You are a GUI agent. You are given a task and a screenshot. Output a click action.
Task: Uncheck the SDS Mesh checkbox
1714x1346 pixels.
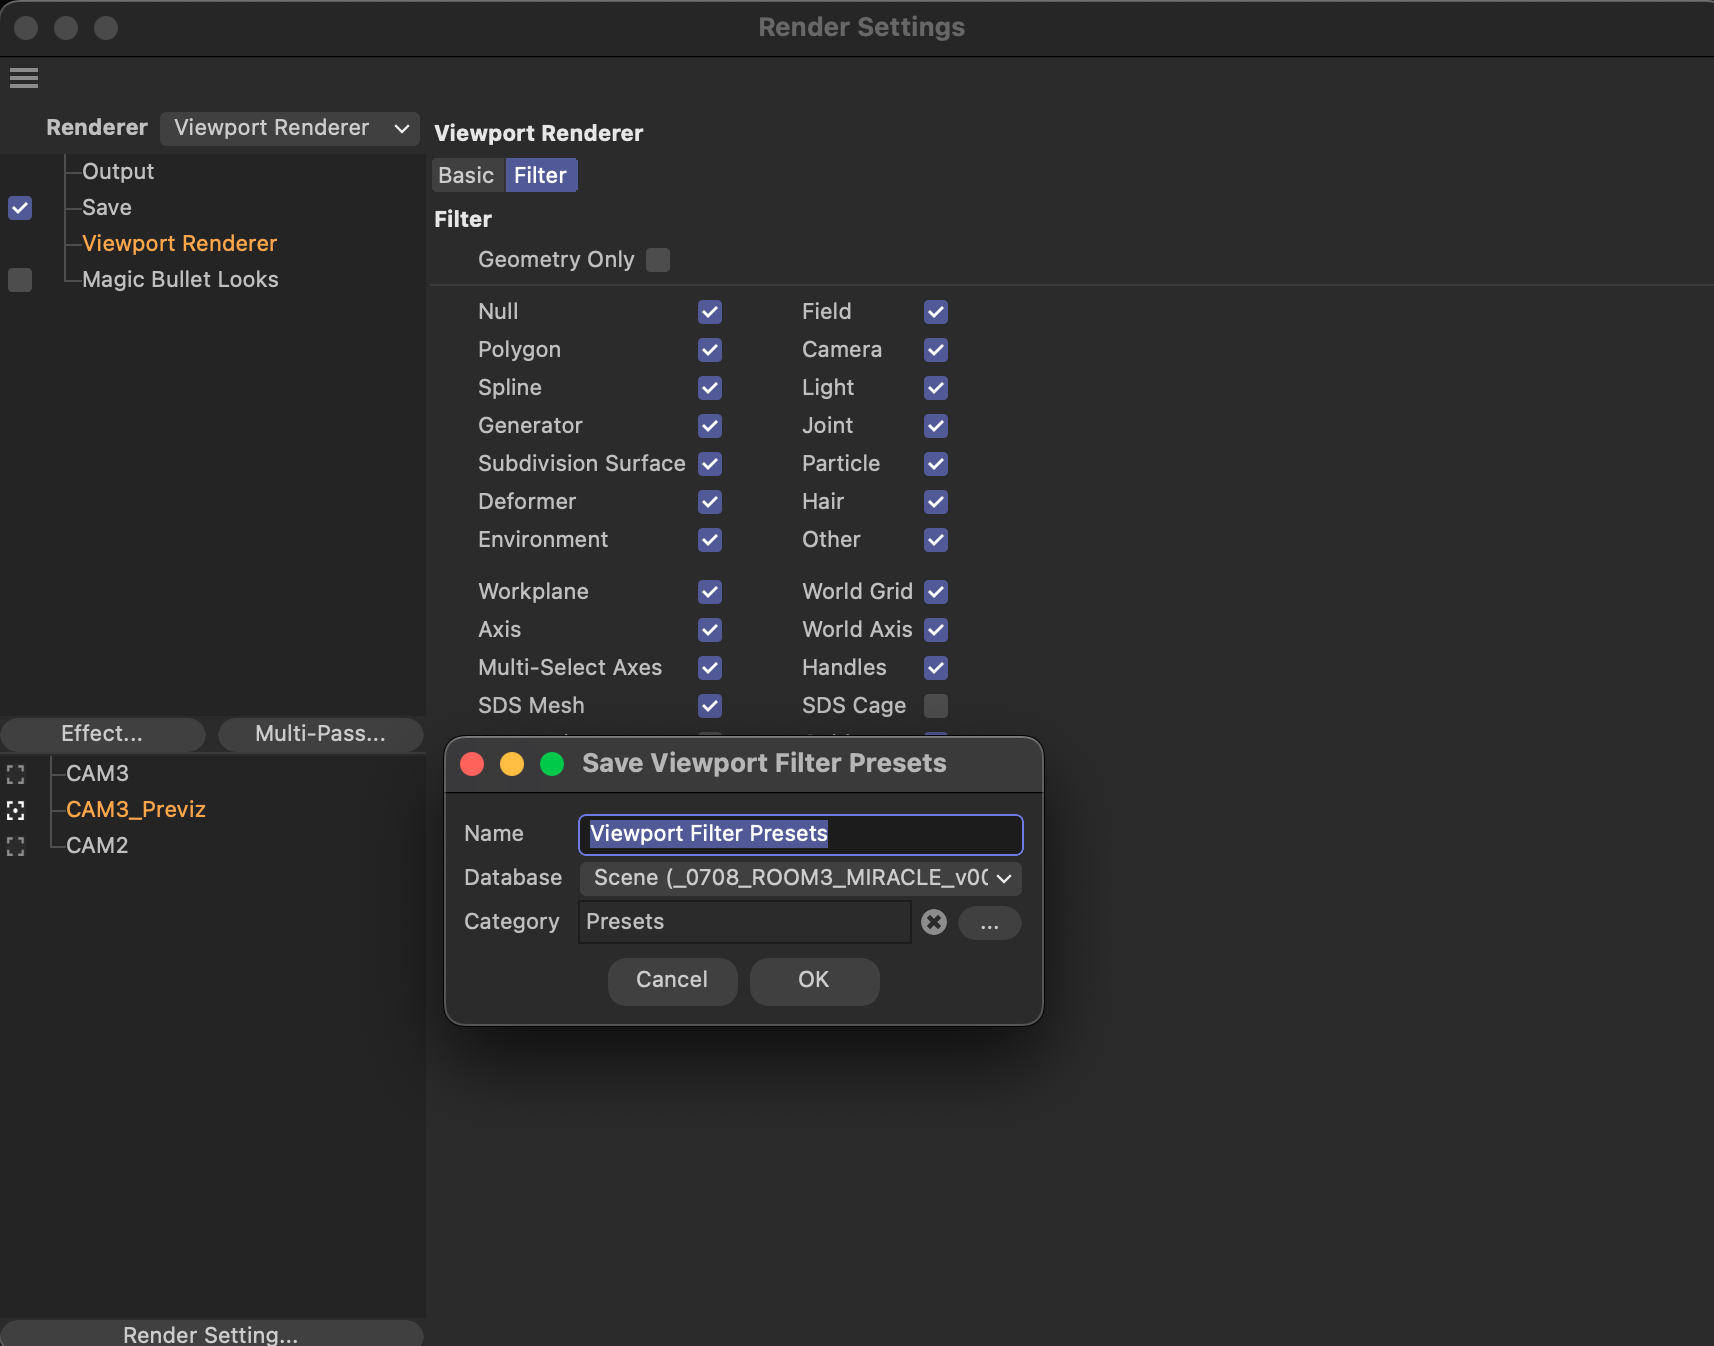click(710, 706)
